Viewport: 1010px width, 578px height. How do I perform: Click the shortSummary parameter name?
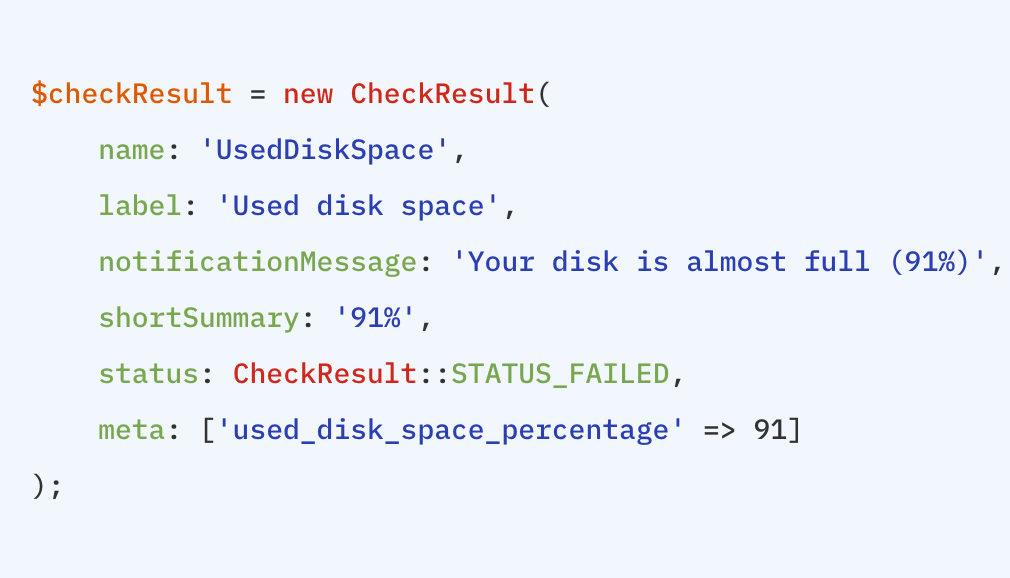pyautogui.click(x=198, y=318)
